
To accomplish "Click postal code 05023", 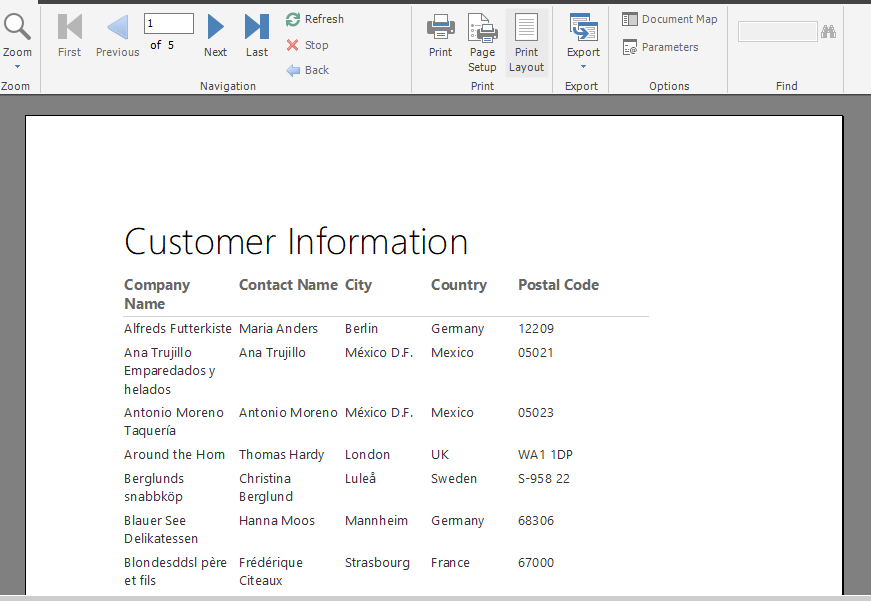I will [x=535, y=412].
